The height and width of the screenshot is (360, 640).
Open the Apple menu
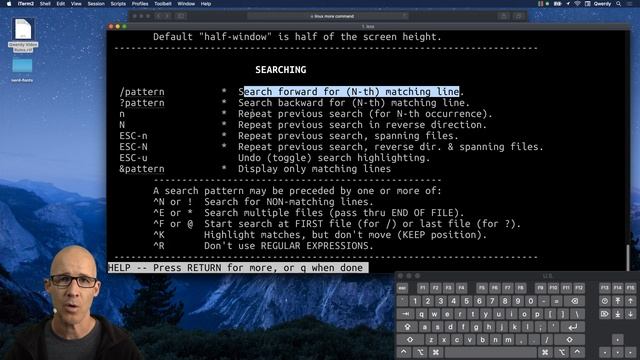point(9,4)
